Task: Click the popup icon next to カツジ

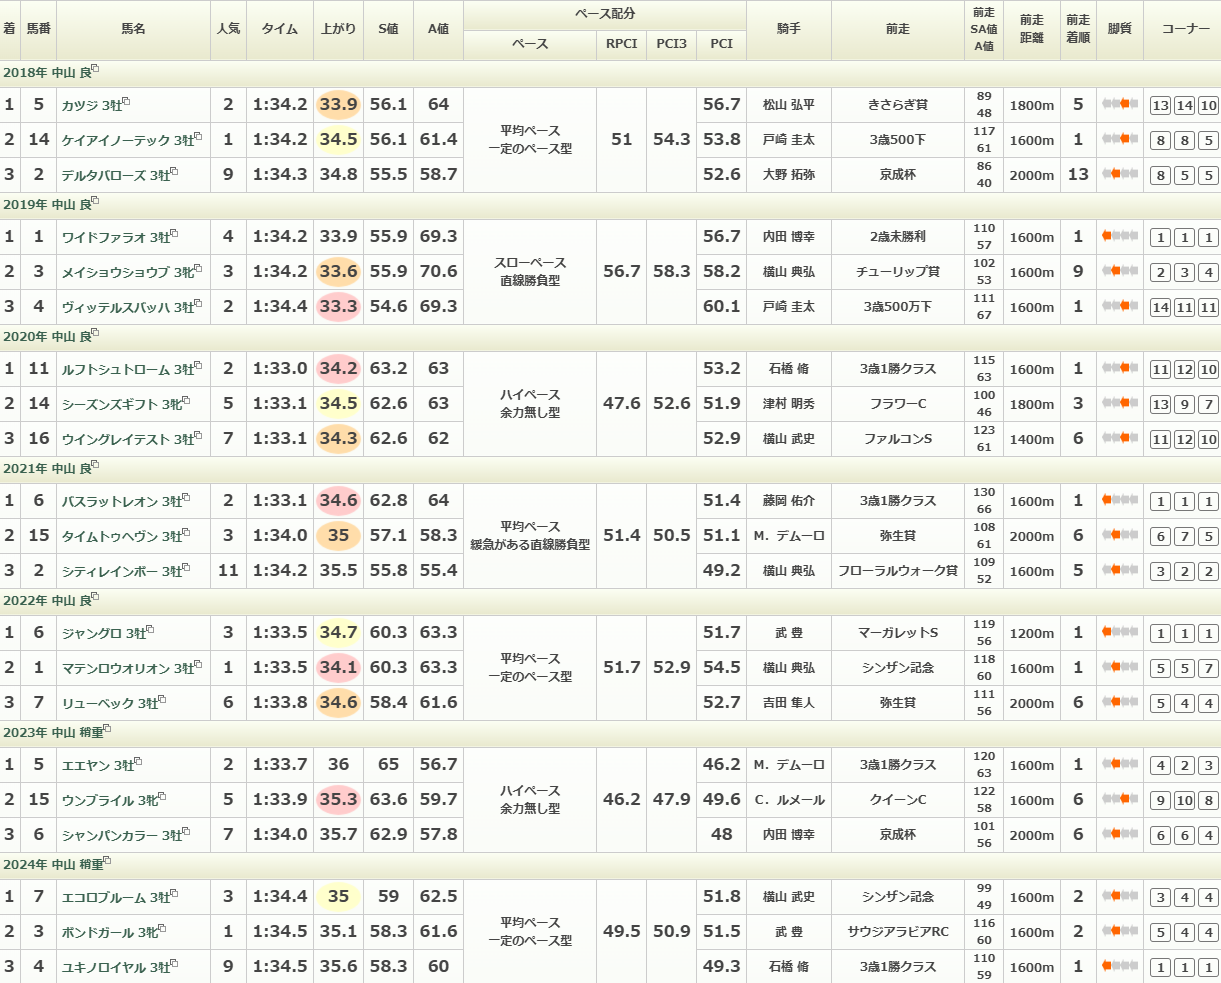Action: click(127, 102)
